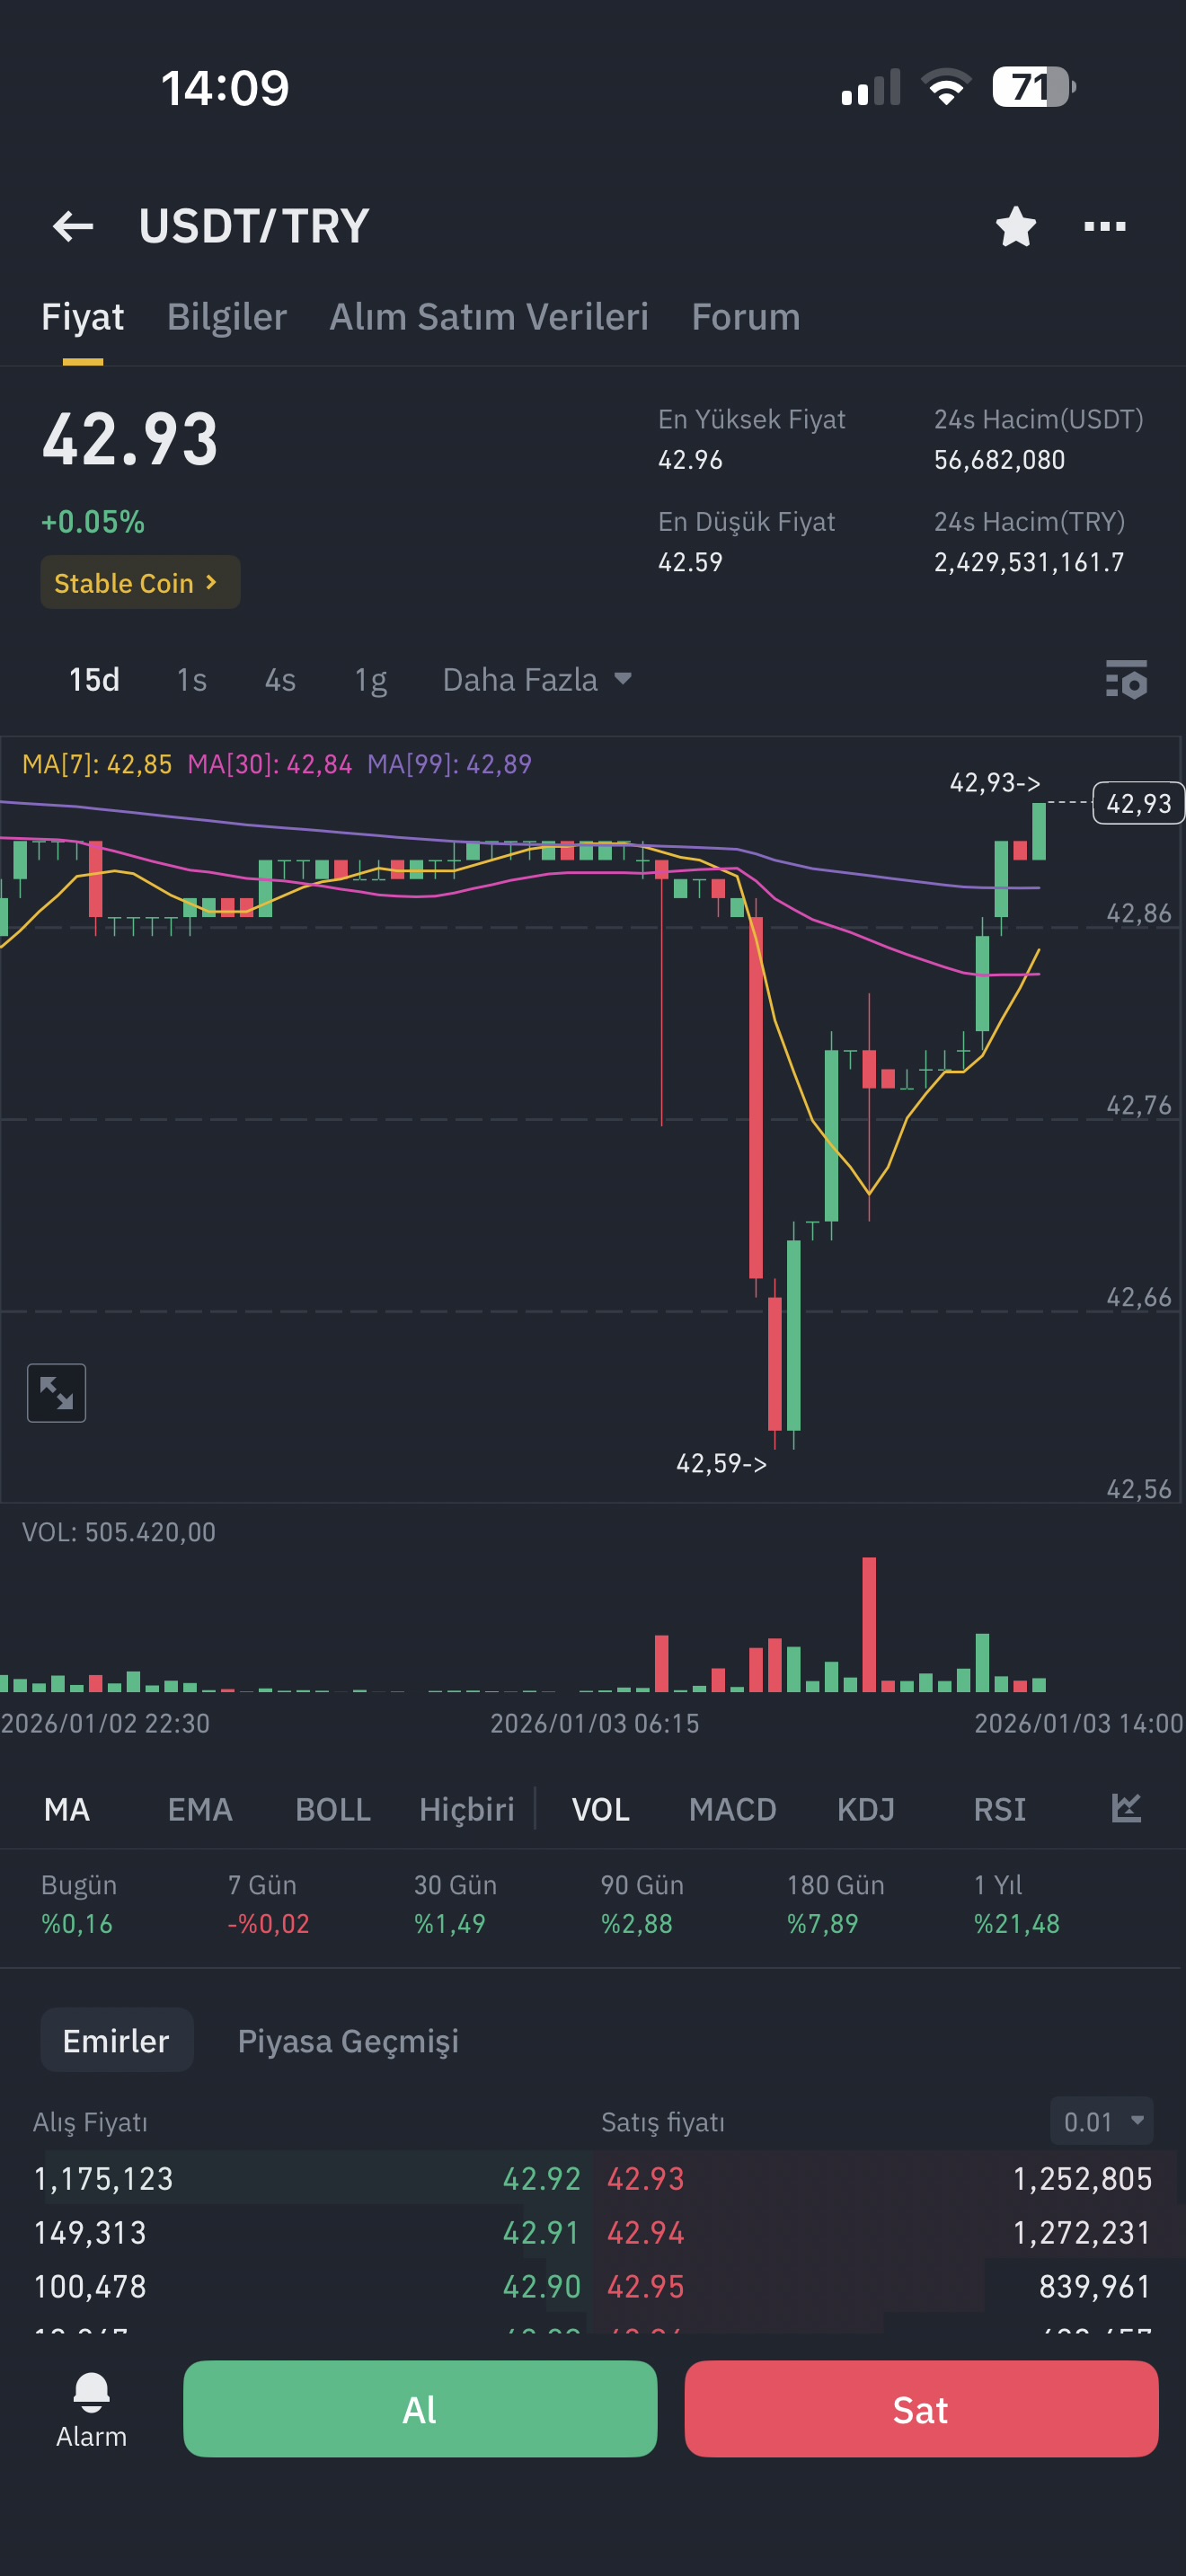Open the 0.01 order book precision dropdown
Screen dimensions: 1186x2576
[1101, 2121]
